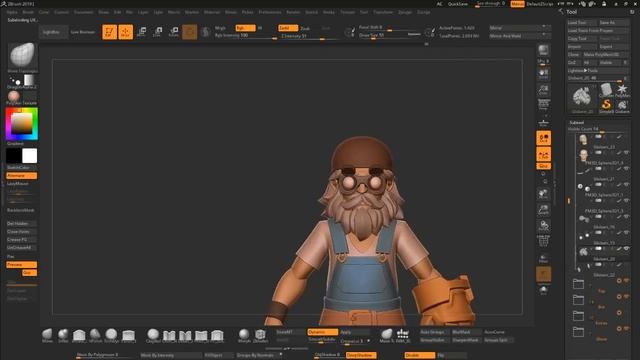Image resolution: width=640 pixels, height=360 pixels.
Task: Open the Brush menu
Action: [28, 12]
